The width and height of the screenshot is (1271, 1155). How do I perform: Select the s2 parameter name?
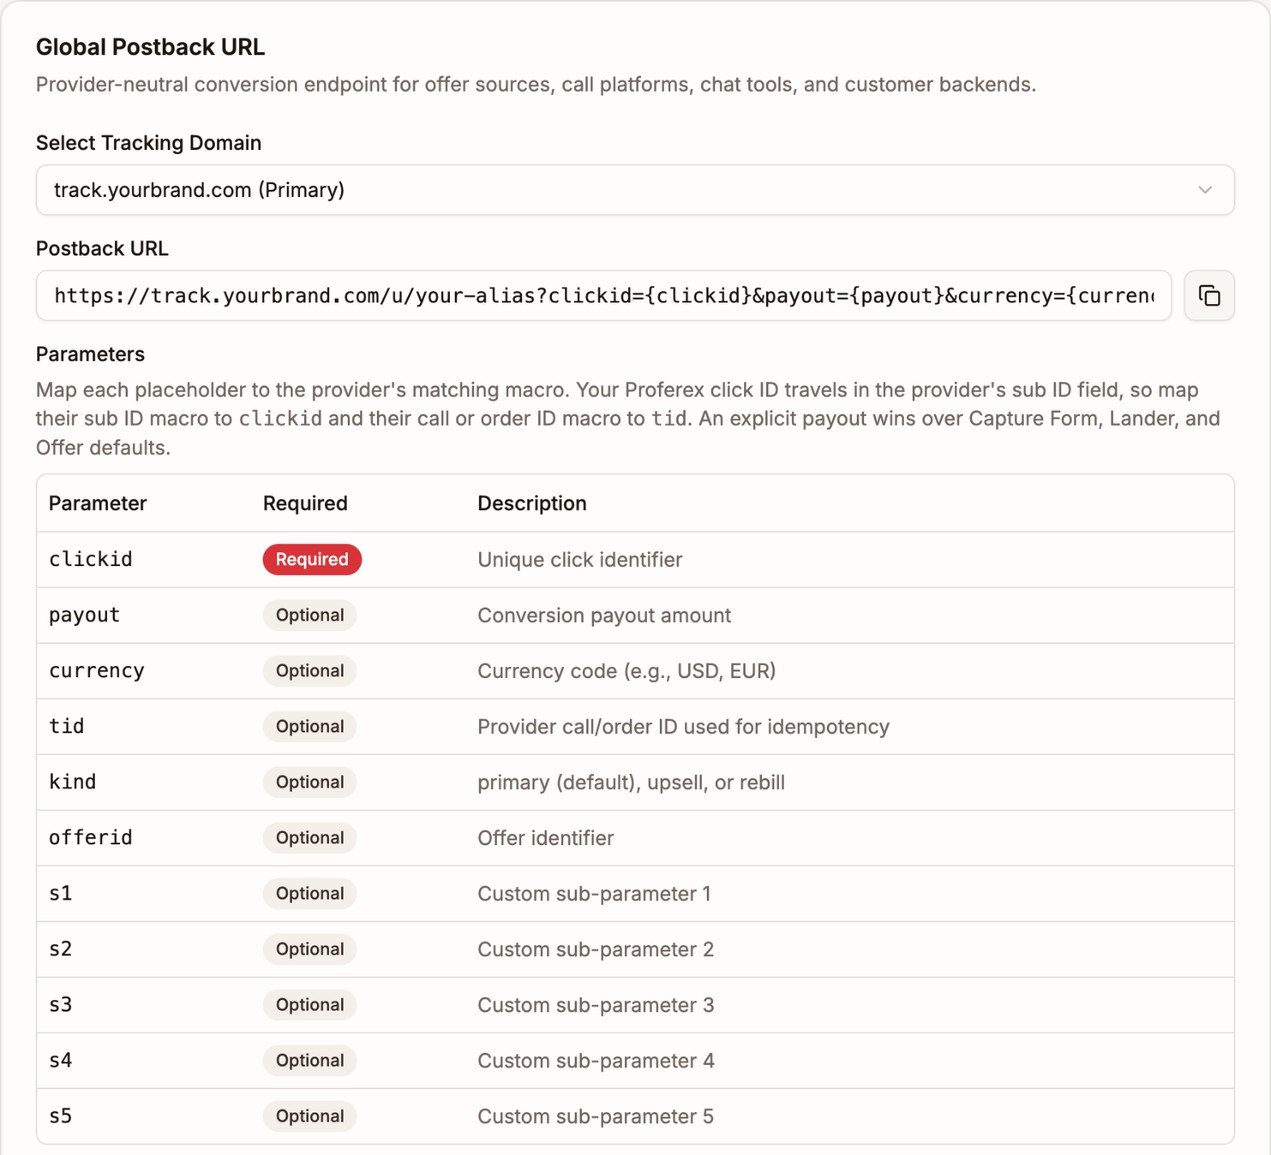click(61, 949)
